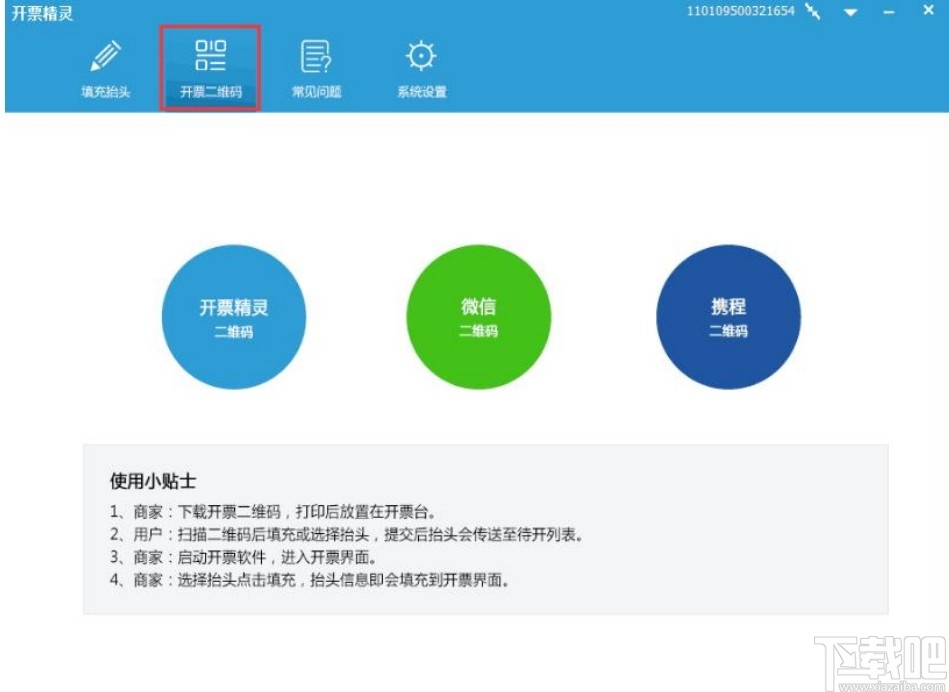Minimize the 开票精灵 window

click(x=888, y=12)
